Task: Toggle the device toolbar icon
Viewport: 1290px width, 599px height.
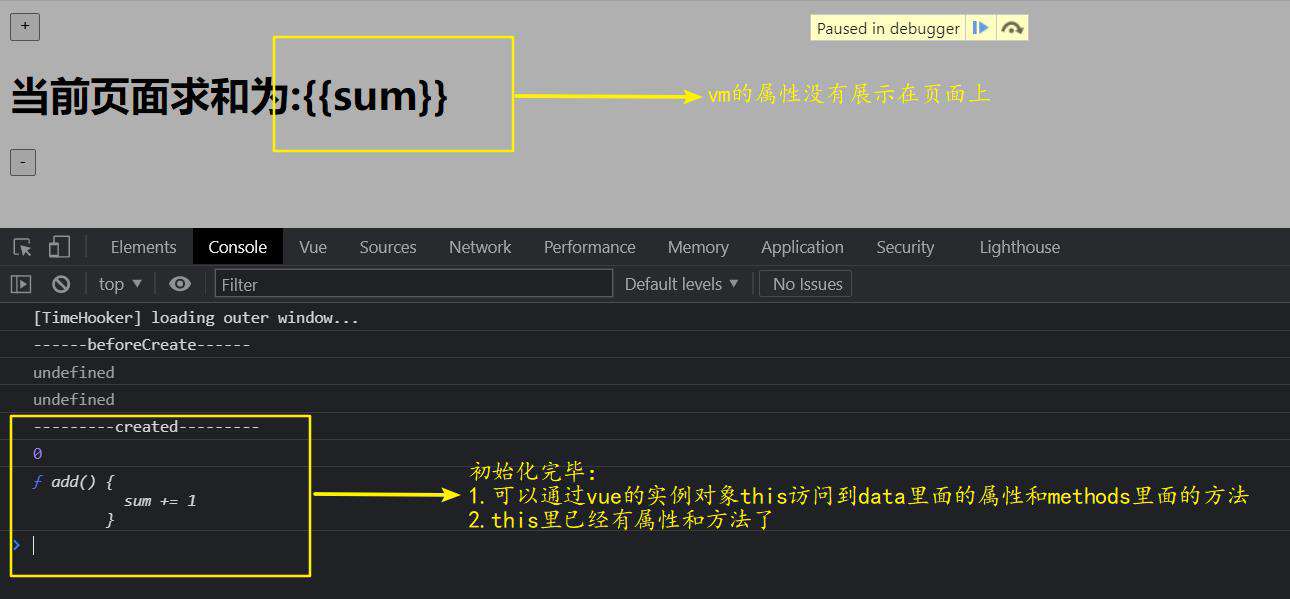Action: 59,247
